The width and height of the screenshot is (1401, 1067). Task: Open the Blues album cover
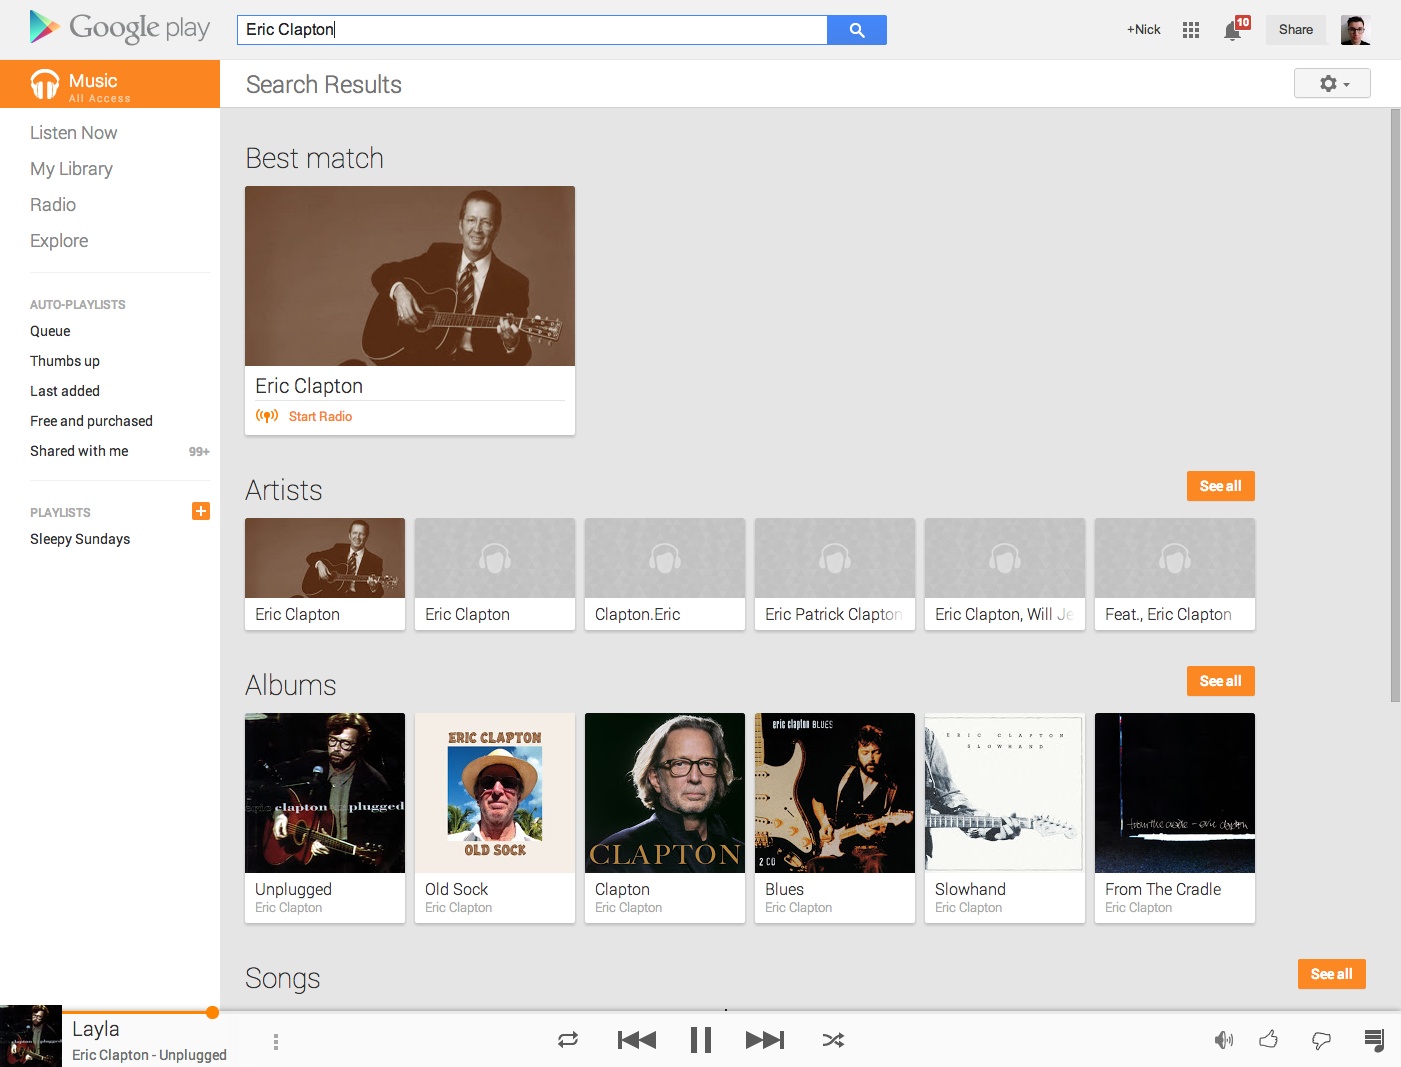tap(835, 793)
